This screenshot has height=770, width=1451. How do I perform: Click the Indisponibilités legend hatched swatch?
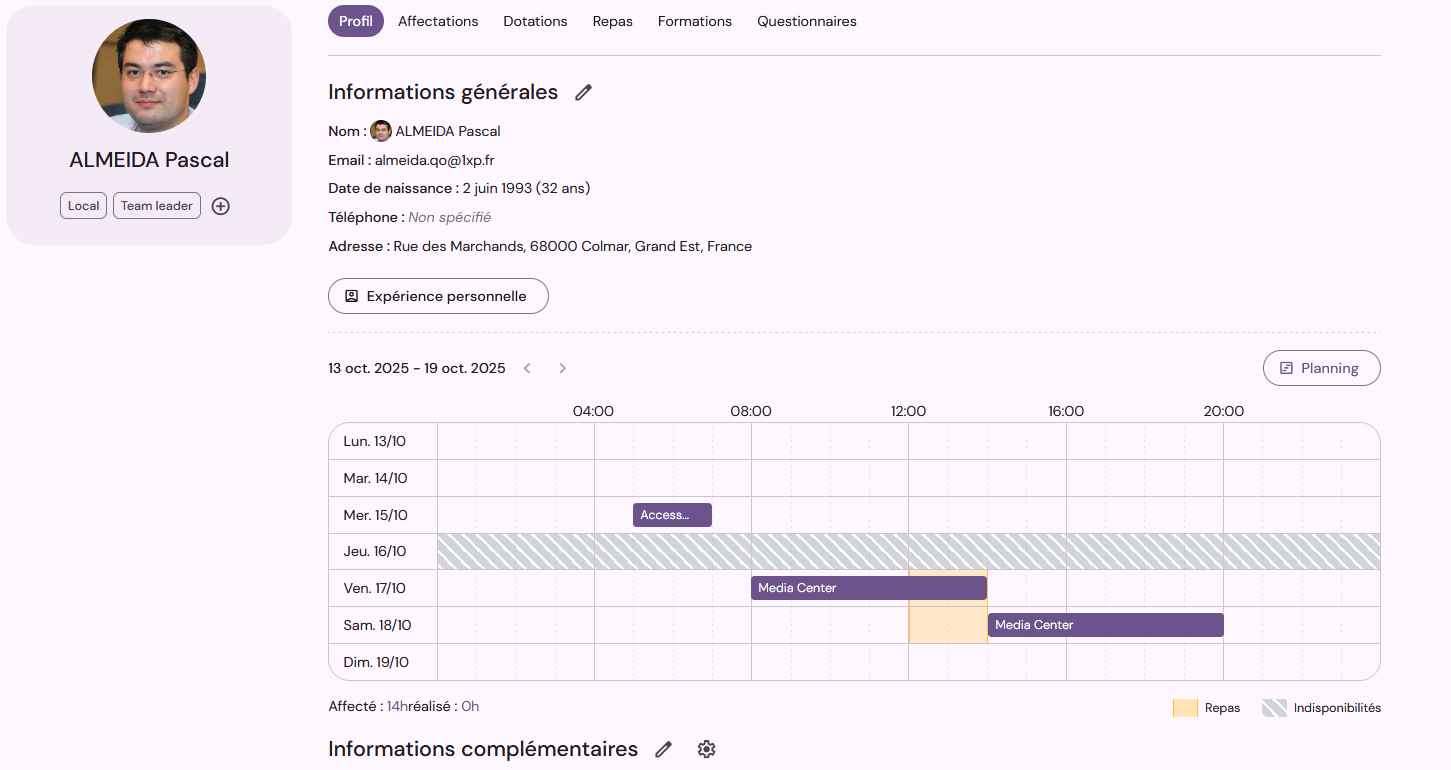click(1274, 708)
